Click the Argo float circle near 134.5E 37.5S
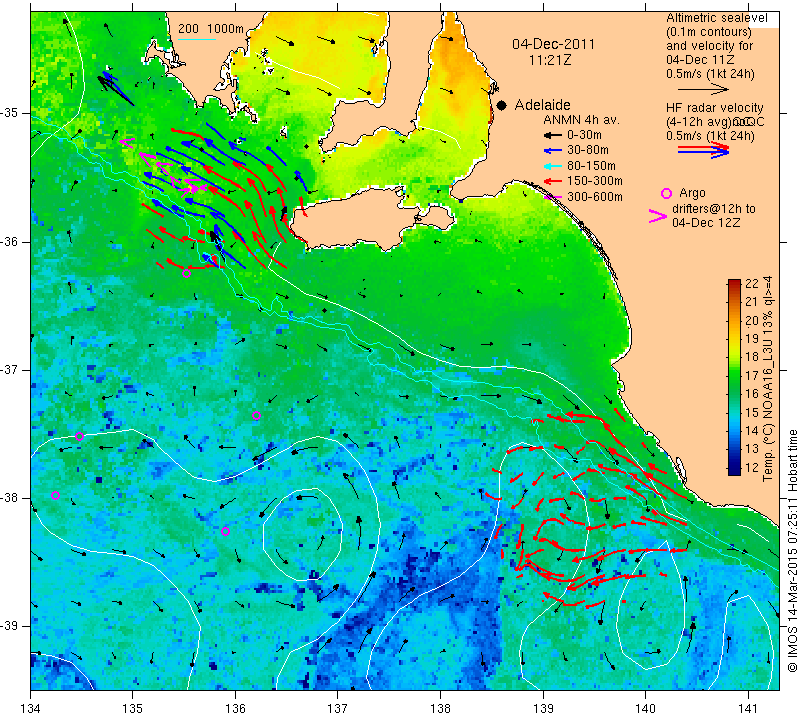Viewport: 800px width, 720px height. point(79,436)
